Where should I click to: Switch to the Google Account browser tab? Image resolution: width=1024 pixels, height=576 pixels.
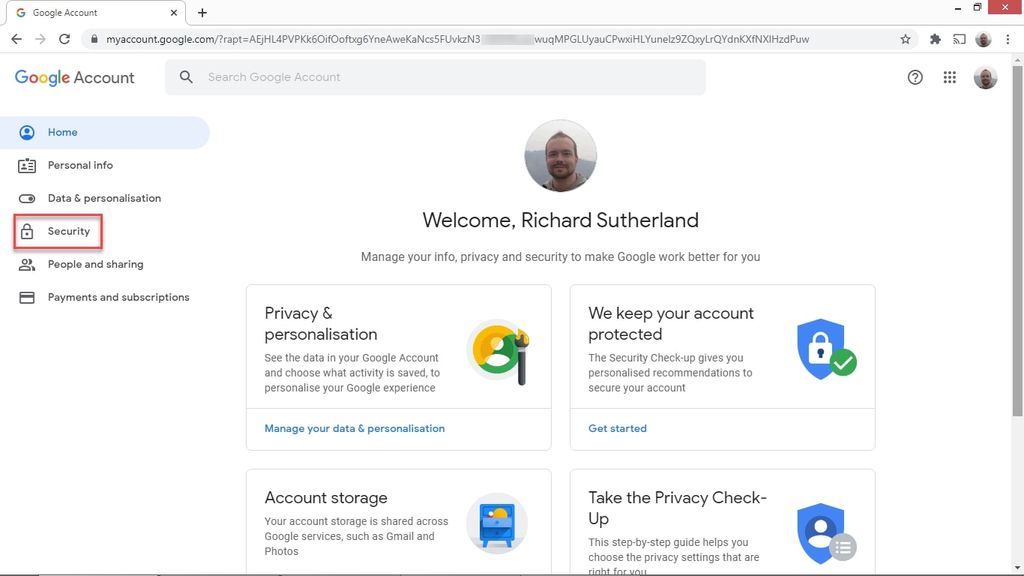(90, 13)
